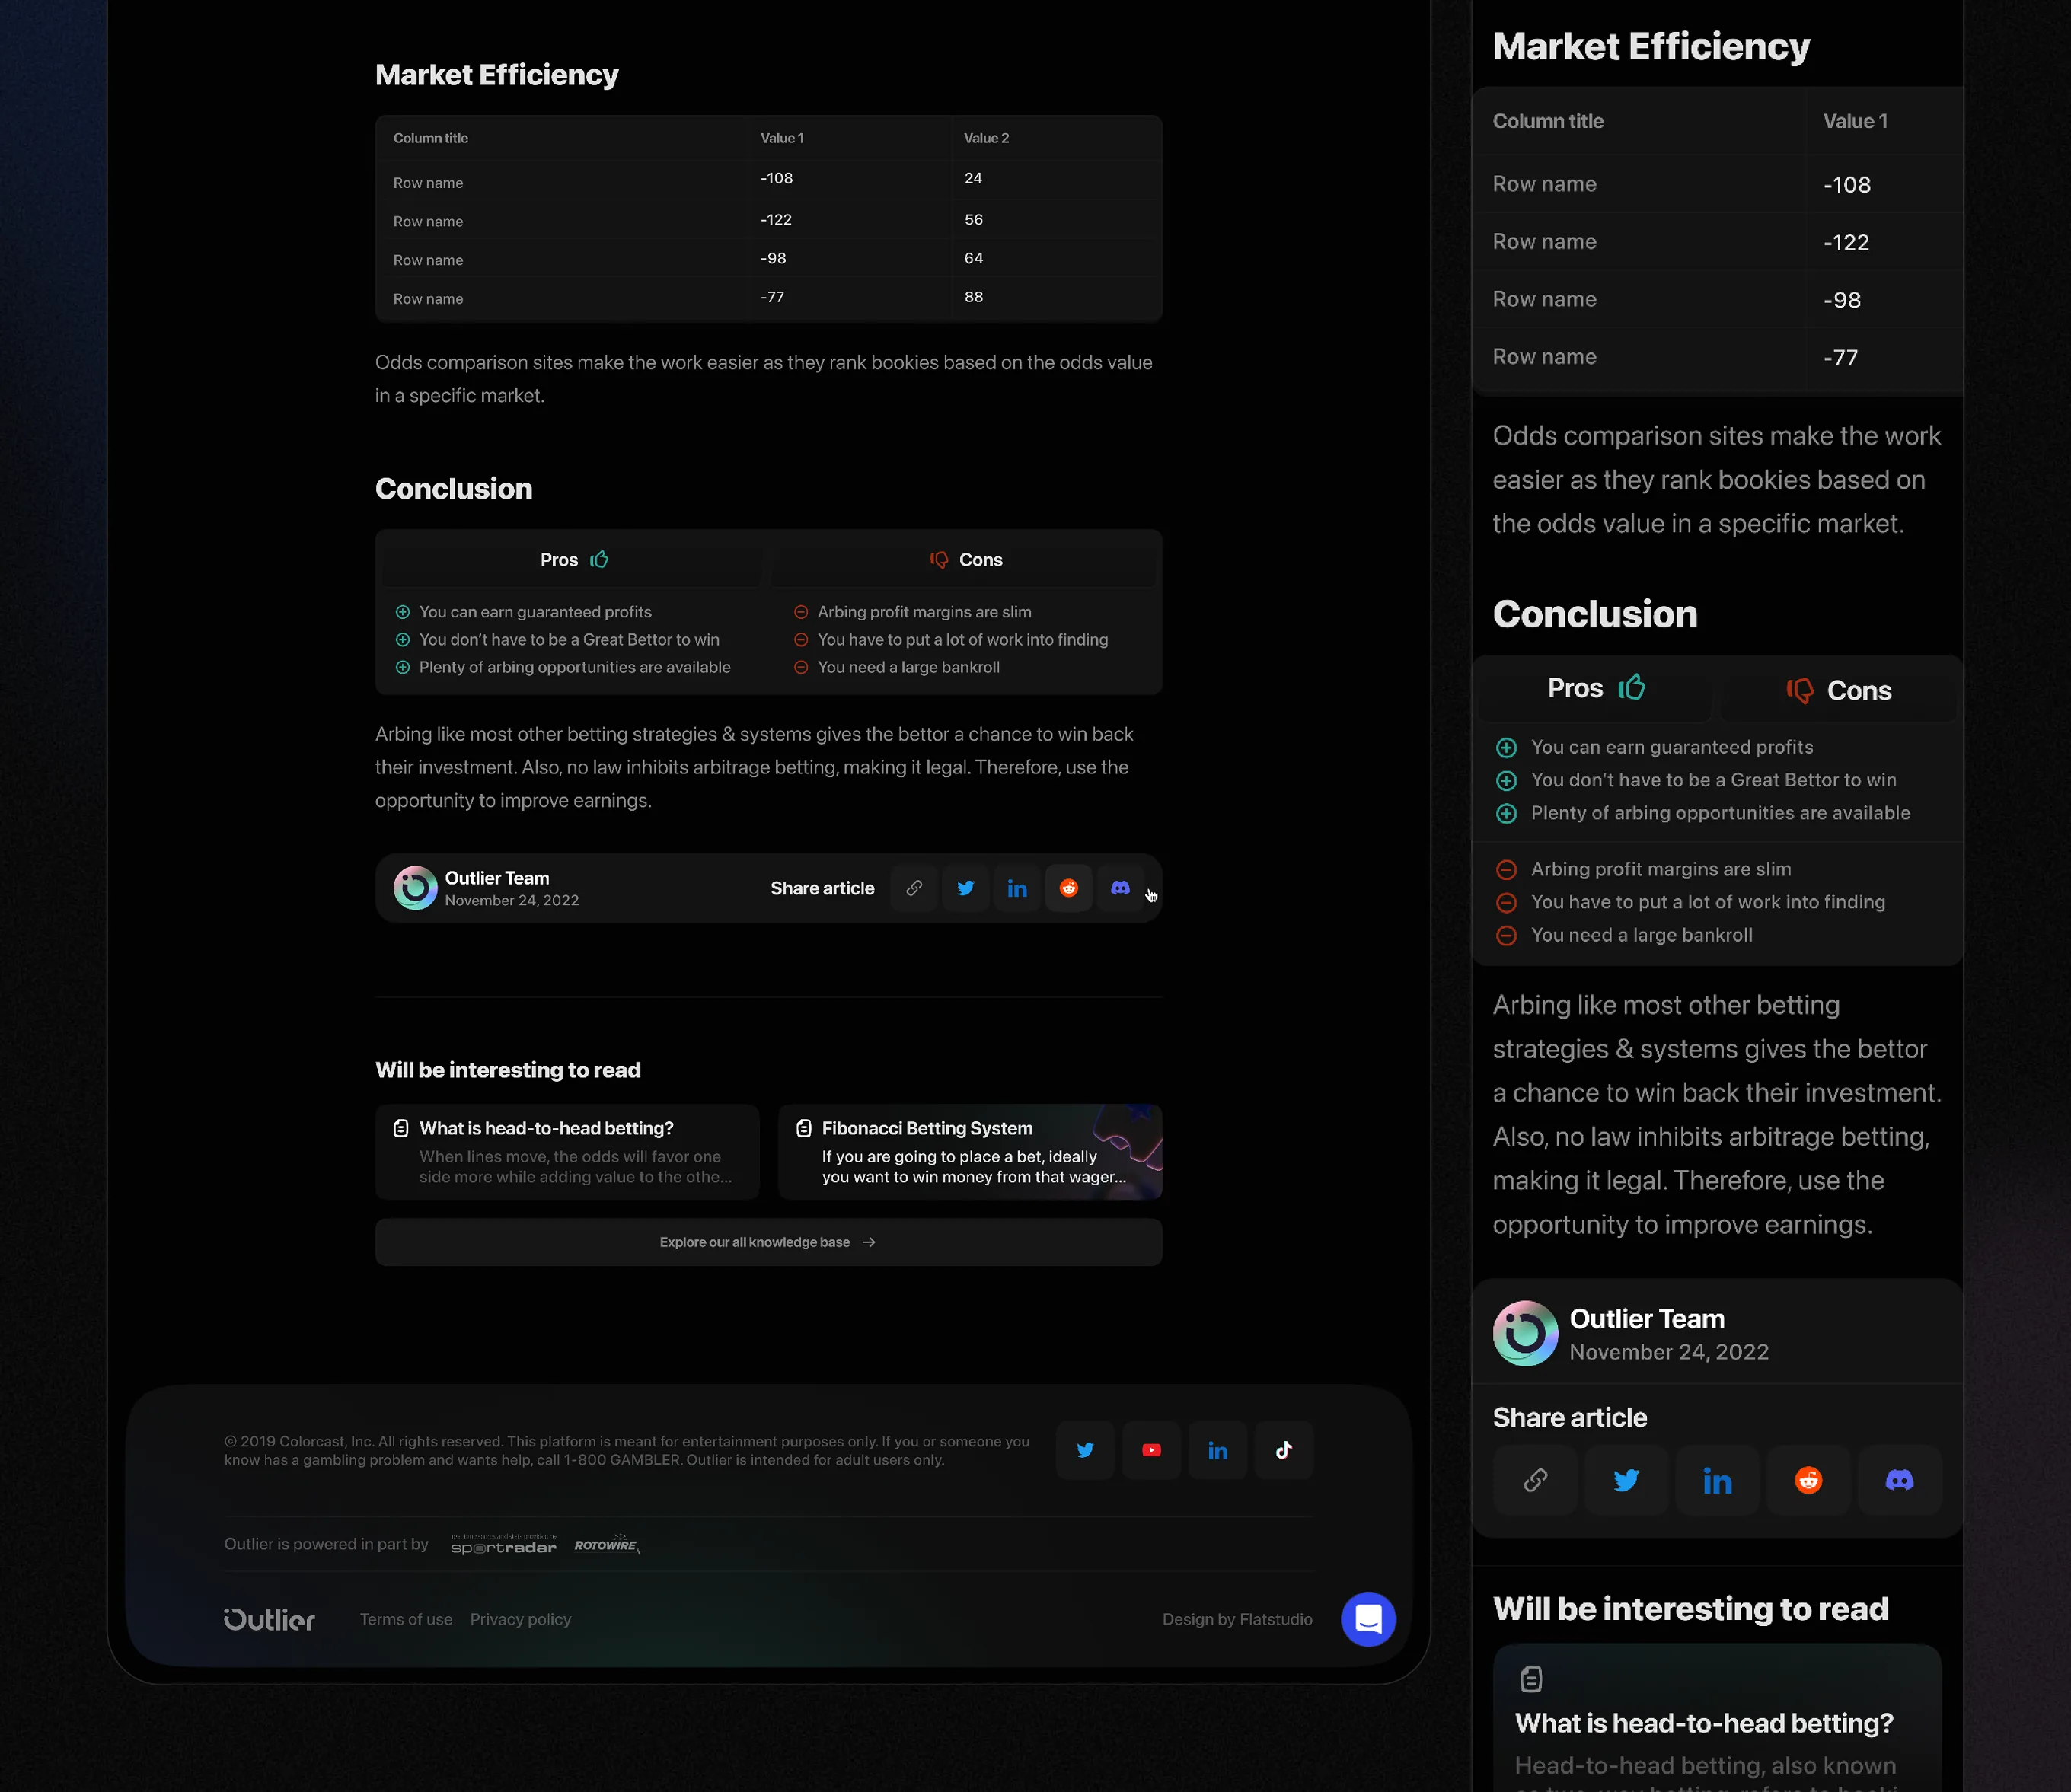Open What is head-to-head betting card
Viewport: 2071px width, 1792px height.
[567, 1152]
